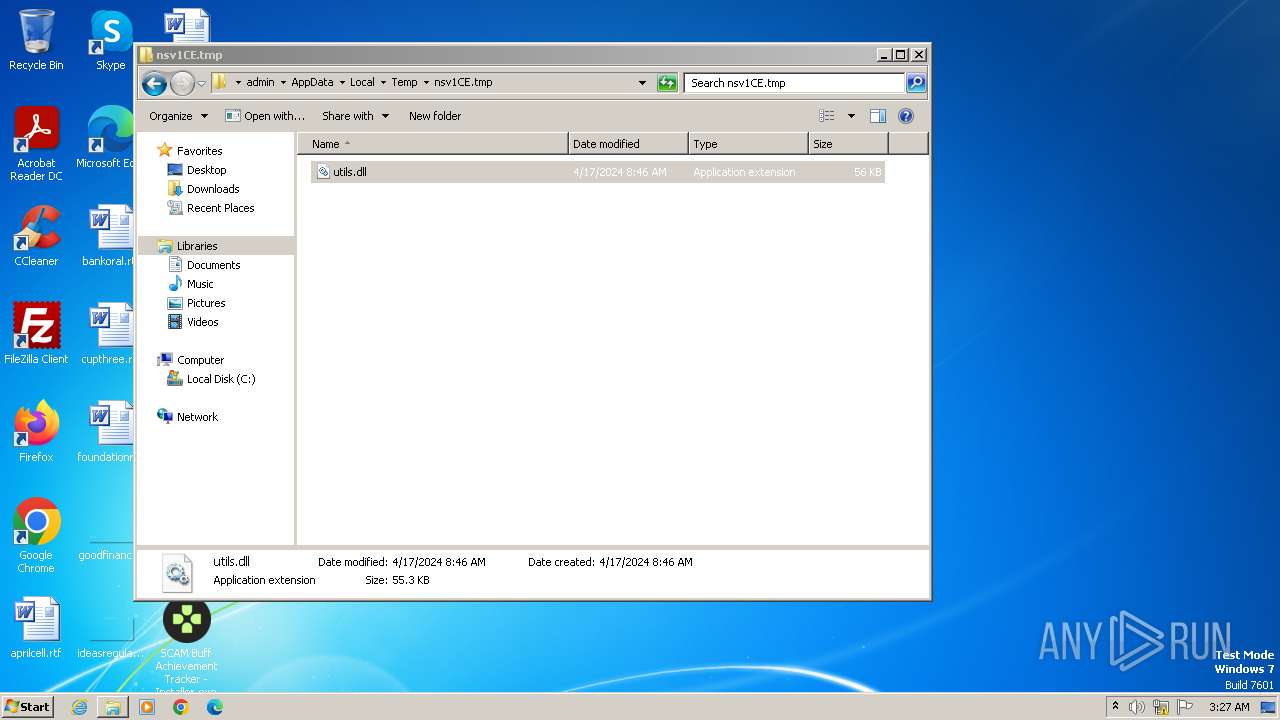The image size is (1280, 720).
Task: Select Network in navigation pane
Action: tap(197, 417)
